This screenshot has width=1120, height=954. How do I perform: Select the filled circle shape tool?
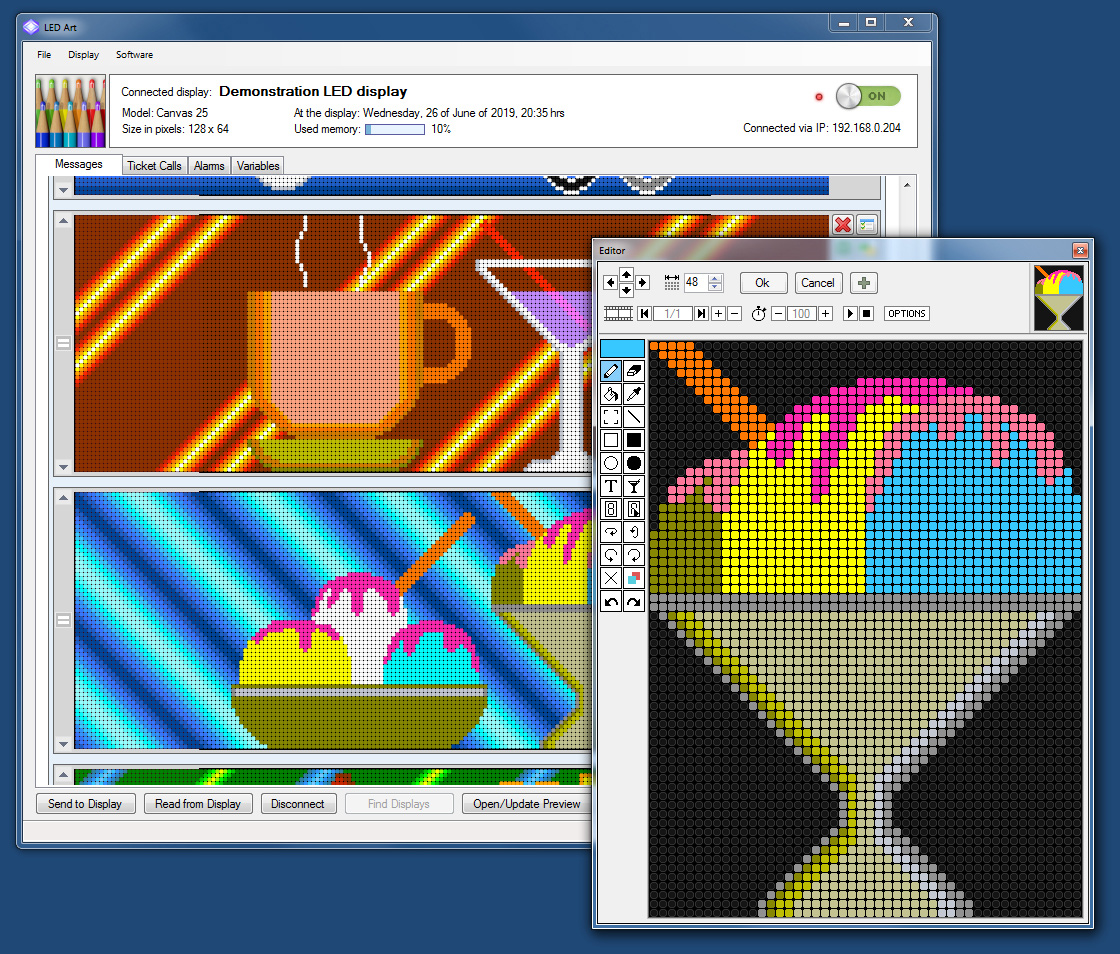[633, 463]
